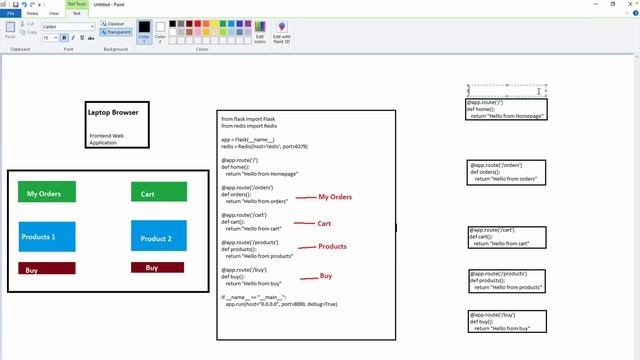Set text background to Opaque
The width and height of the screenshot is (640, 360).
click(x=113, y=24)
